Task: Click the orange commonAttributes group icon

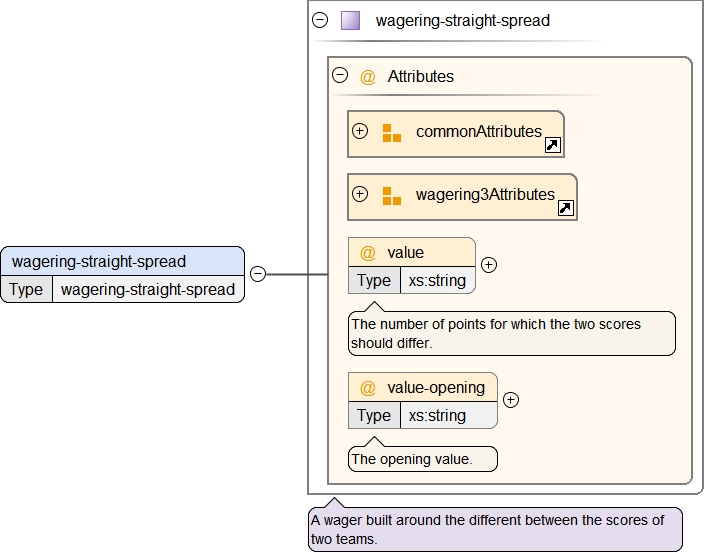Action: (391, 133)
